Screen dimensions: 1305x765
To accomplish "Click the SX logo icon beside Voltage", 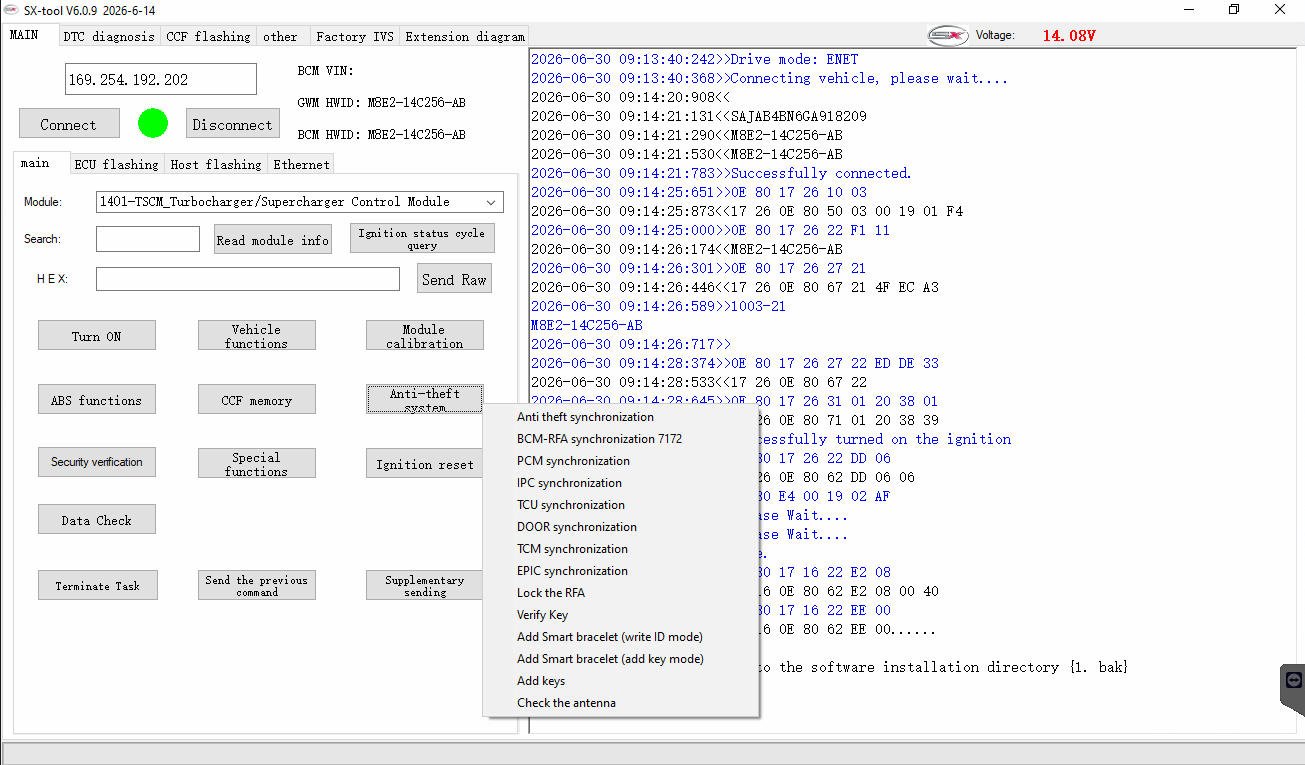I will click(947, 35).
